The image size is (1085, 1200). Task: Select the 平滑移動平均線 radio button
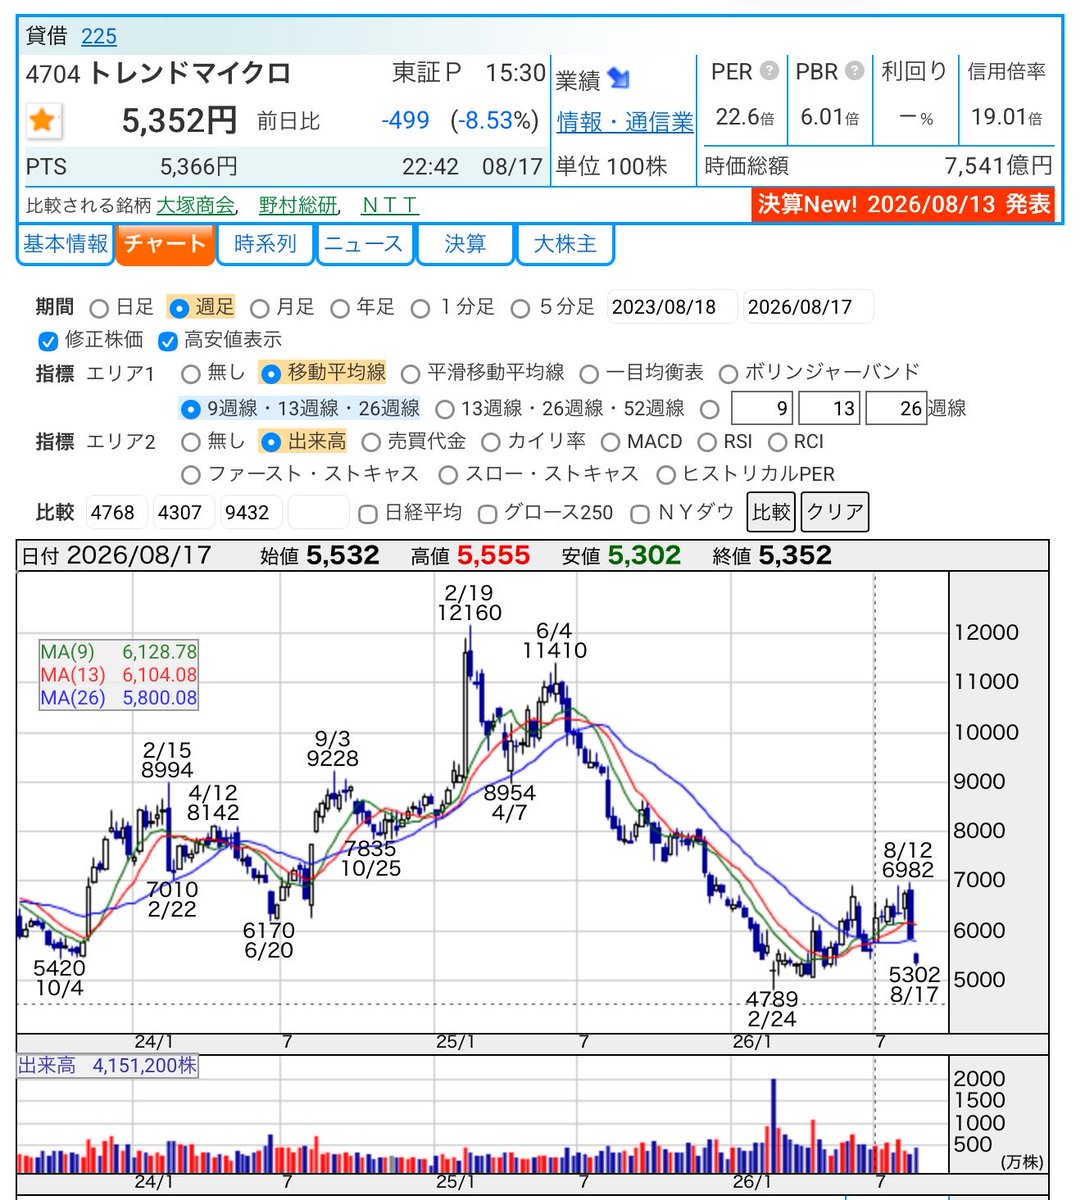pyautogui.click(x=410, y=374)
